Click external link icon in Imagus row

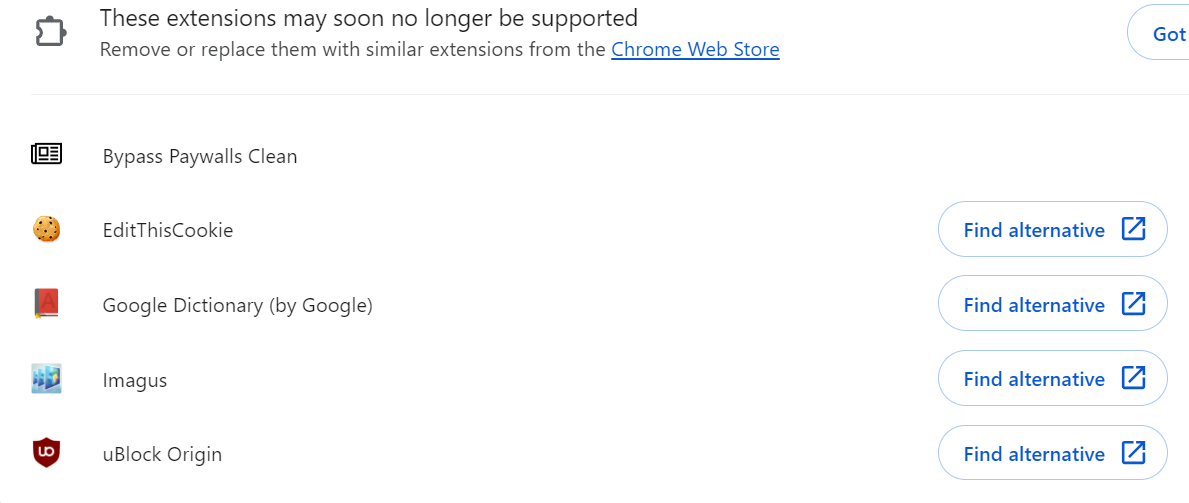pos(1133,378)
